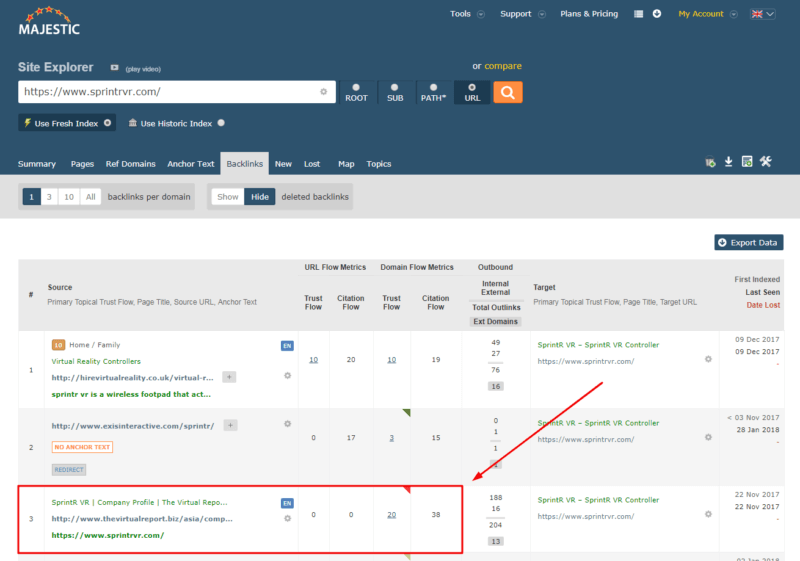Open the language flag dropdown
Screen dimensions: 800x561
762,14
